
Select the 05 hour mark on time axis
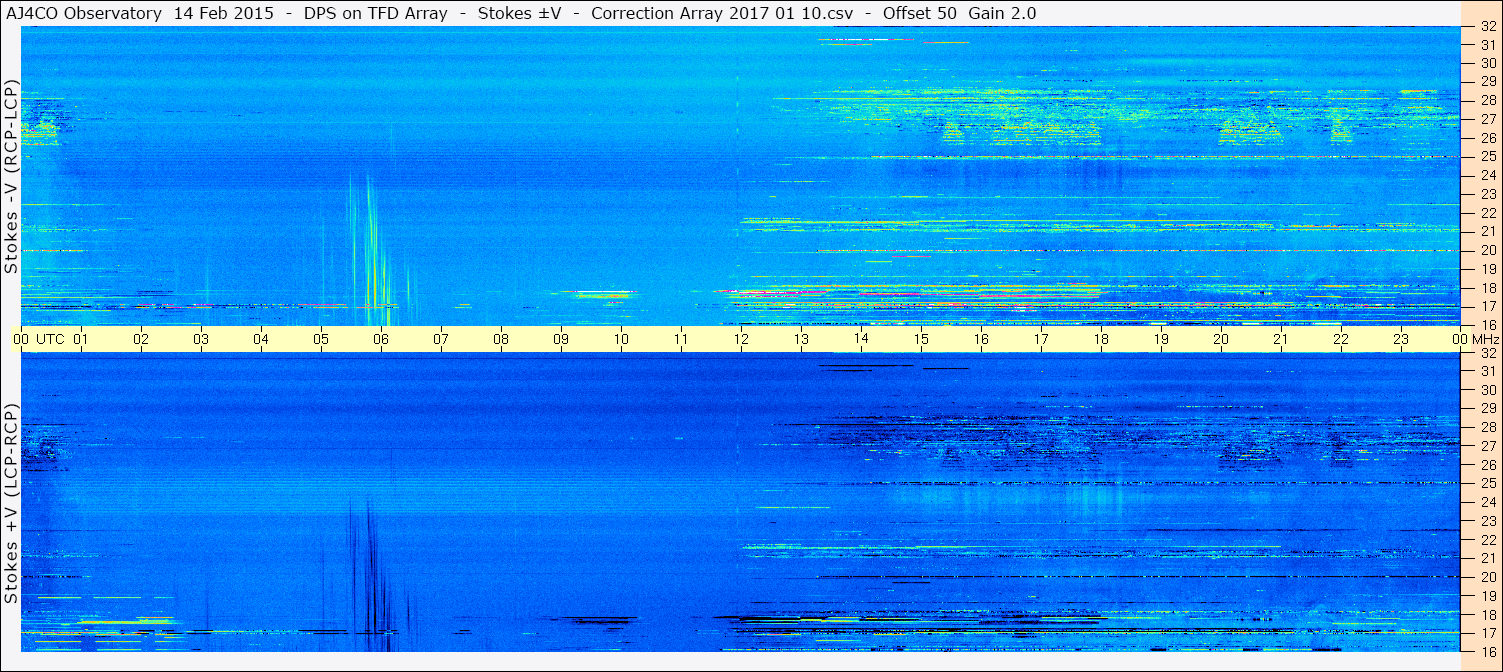pyautogui.click(x=321, y=339)
